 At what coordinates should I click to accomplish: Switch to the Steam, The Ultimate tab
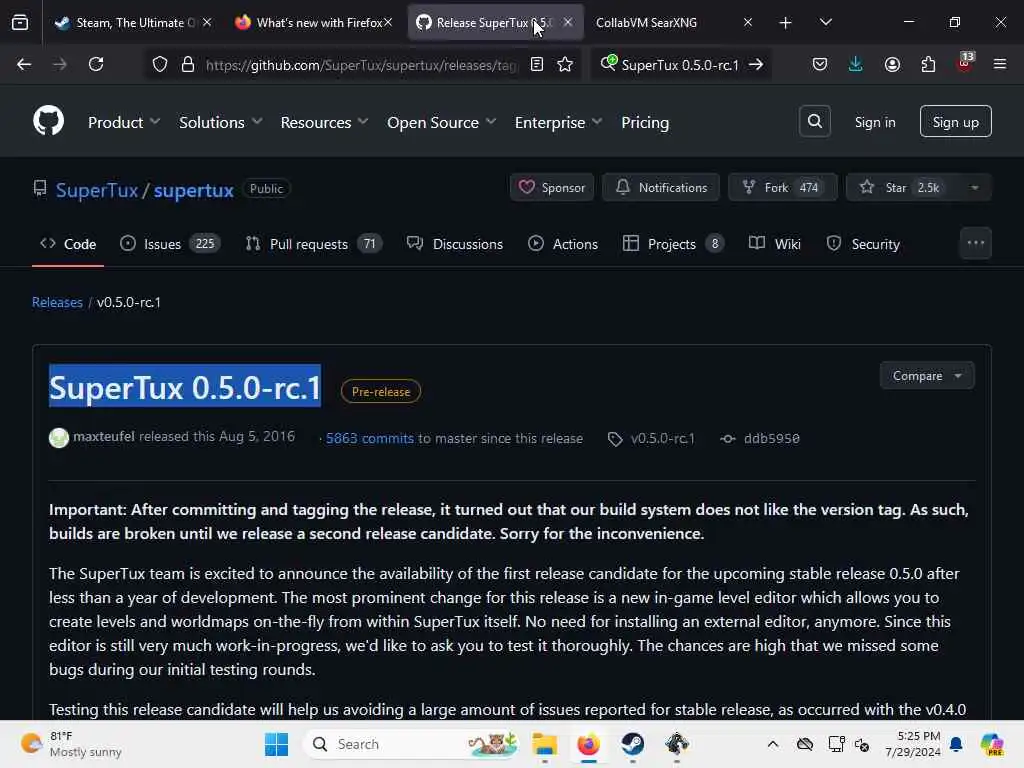point(133,23)
